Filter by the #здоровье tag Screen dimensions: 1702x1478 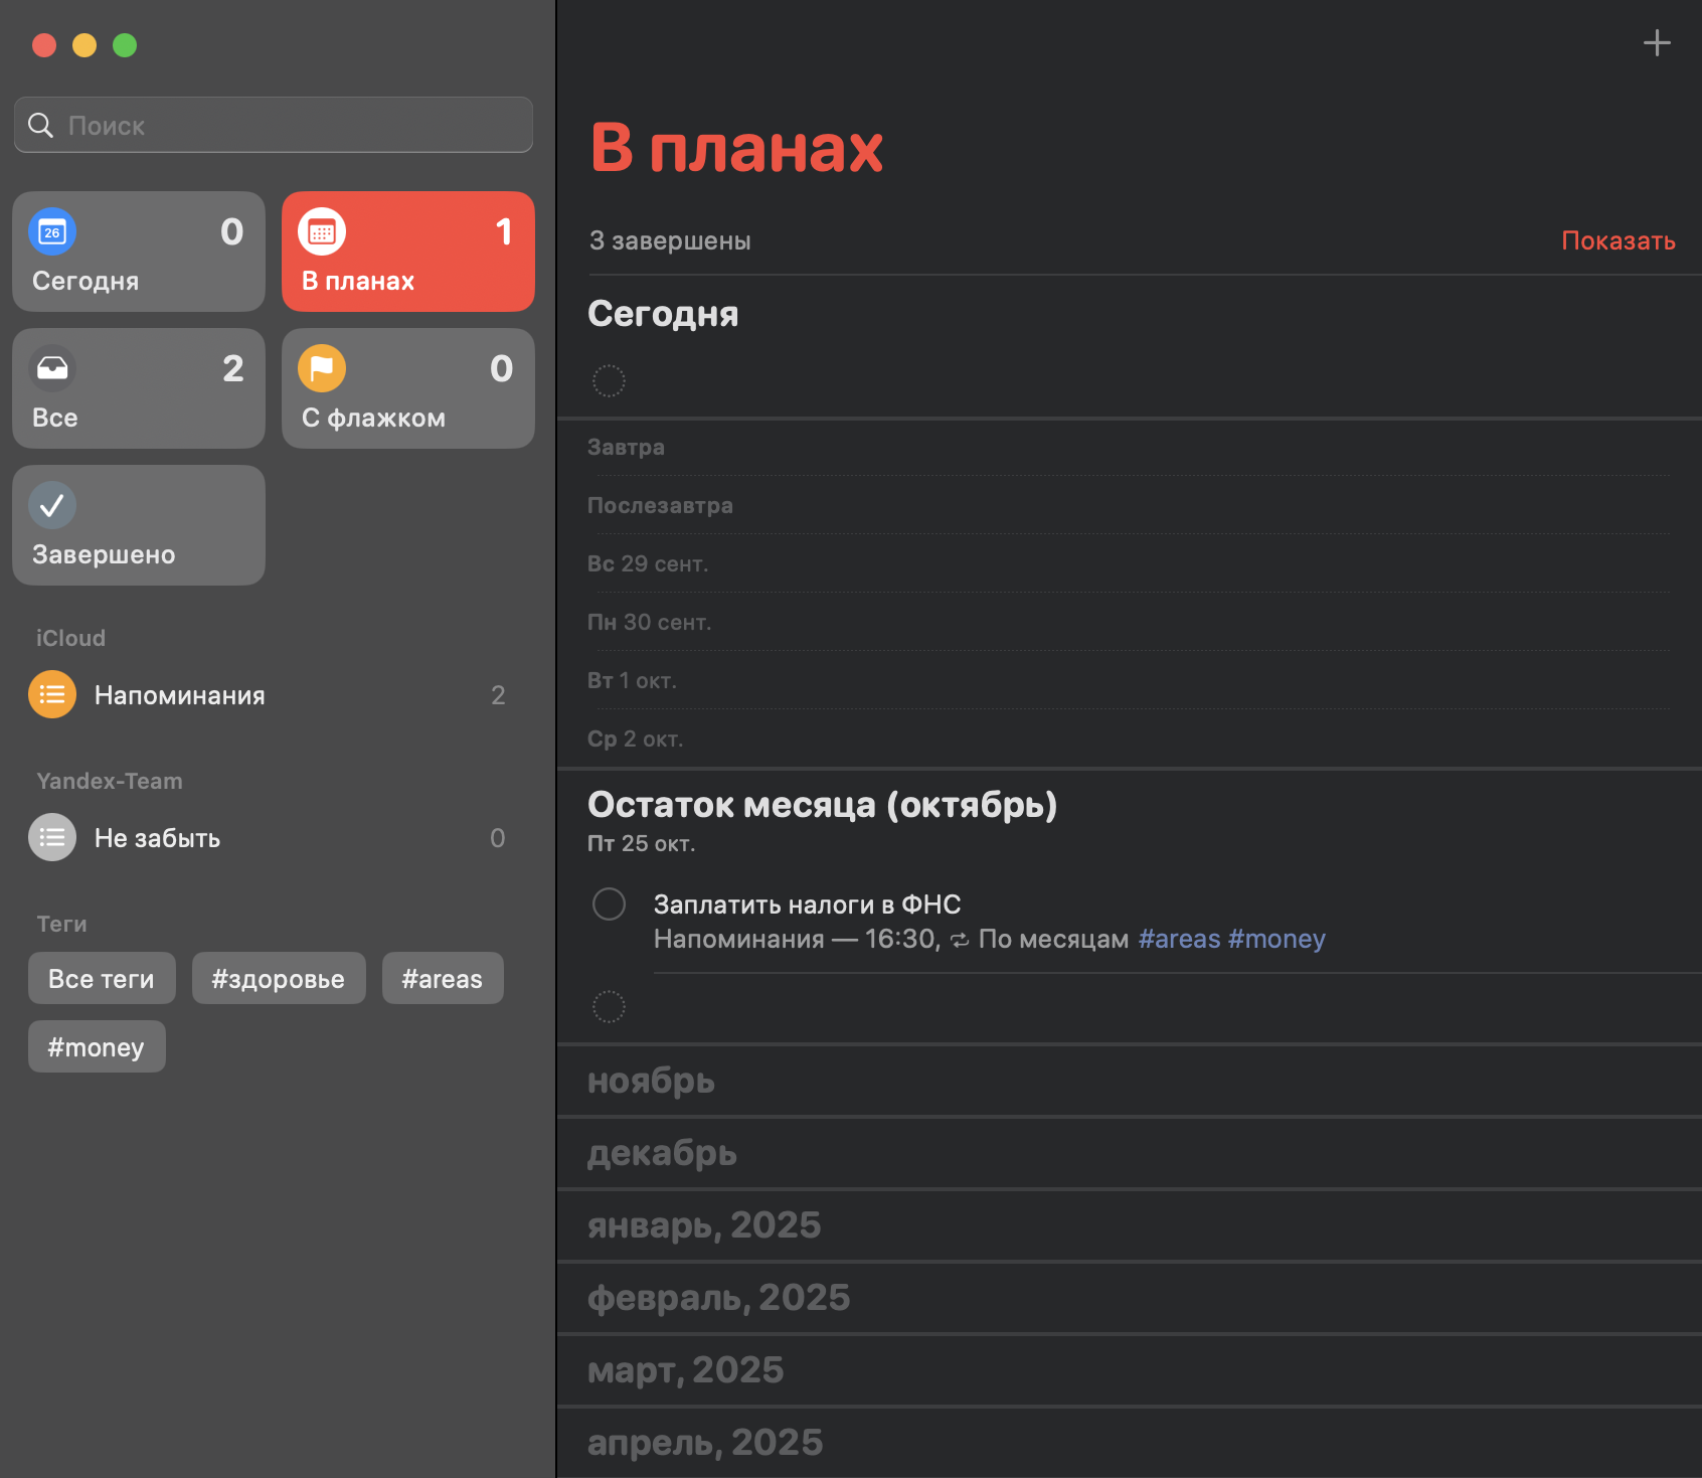[x=279, y=978]
